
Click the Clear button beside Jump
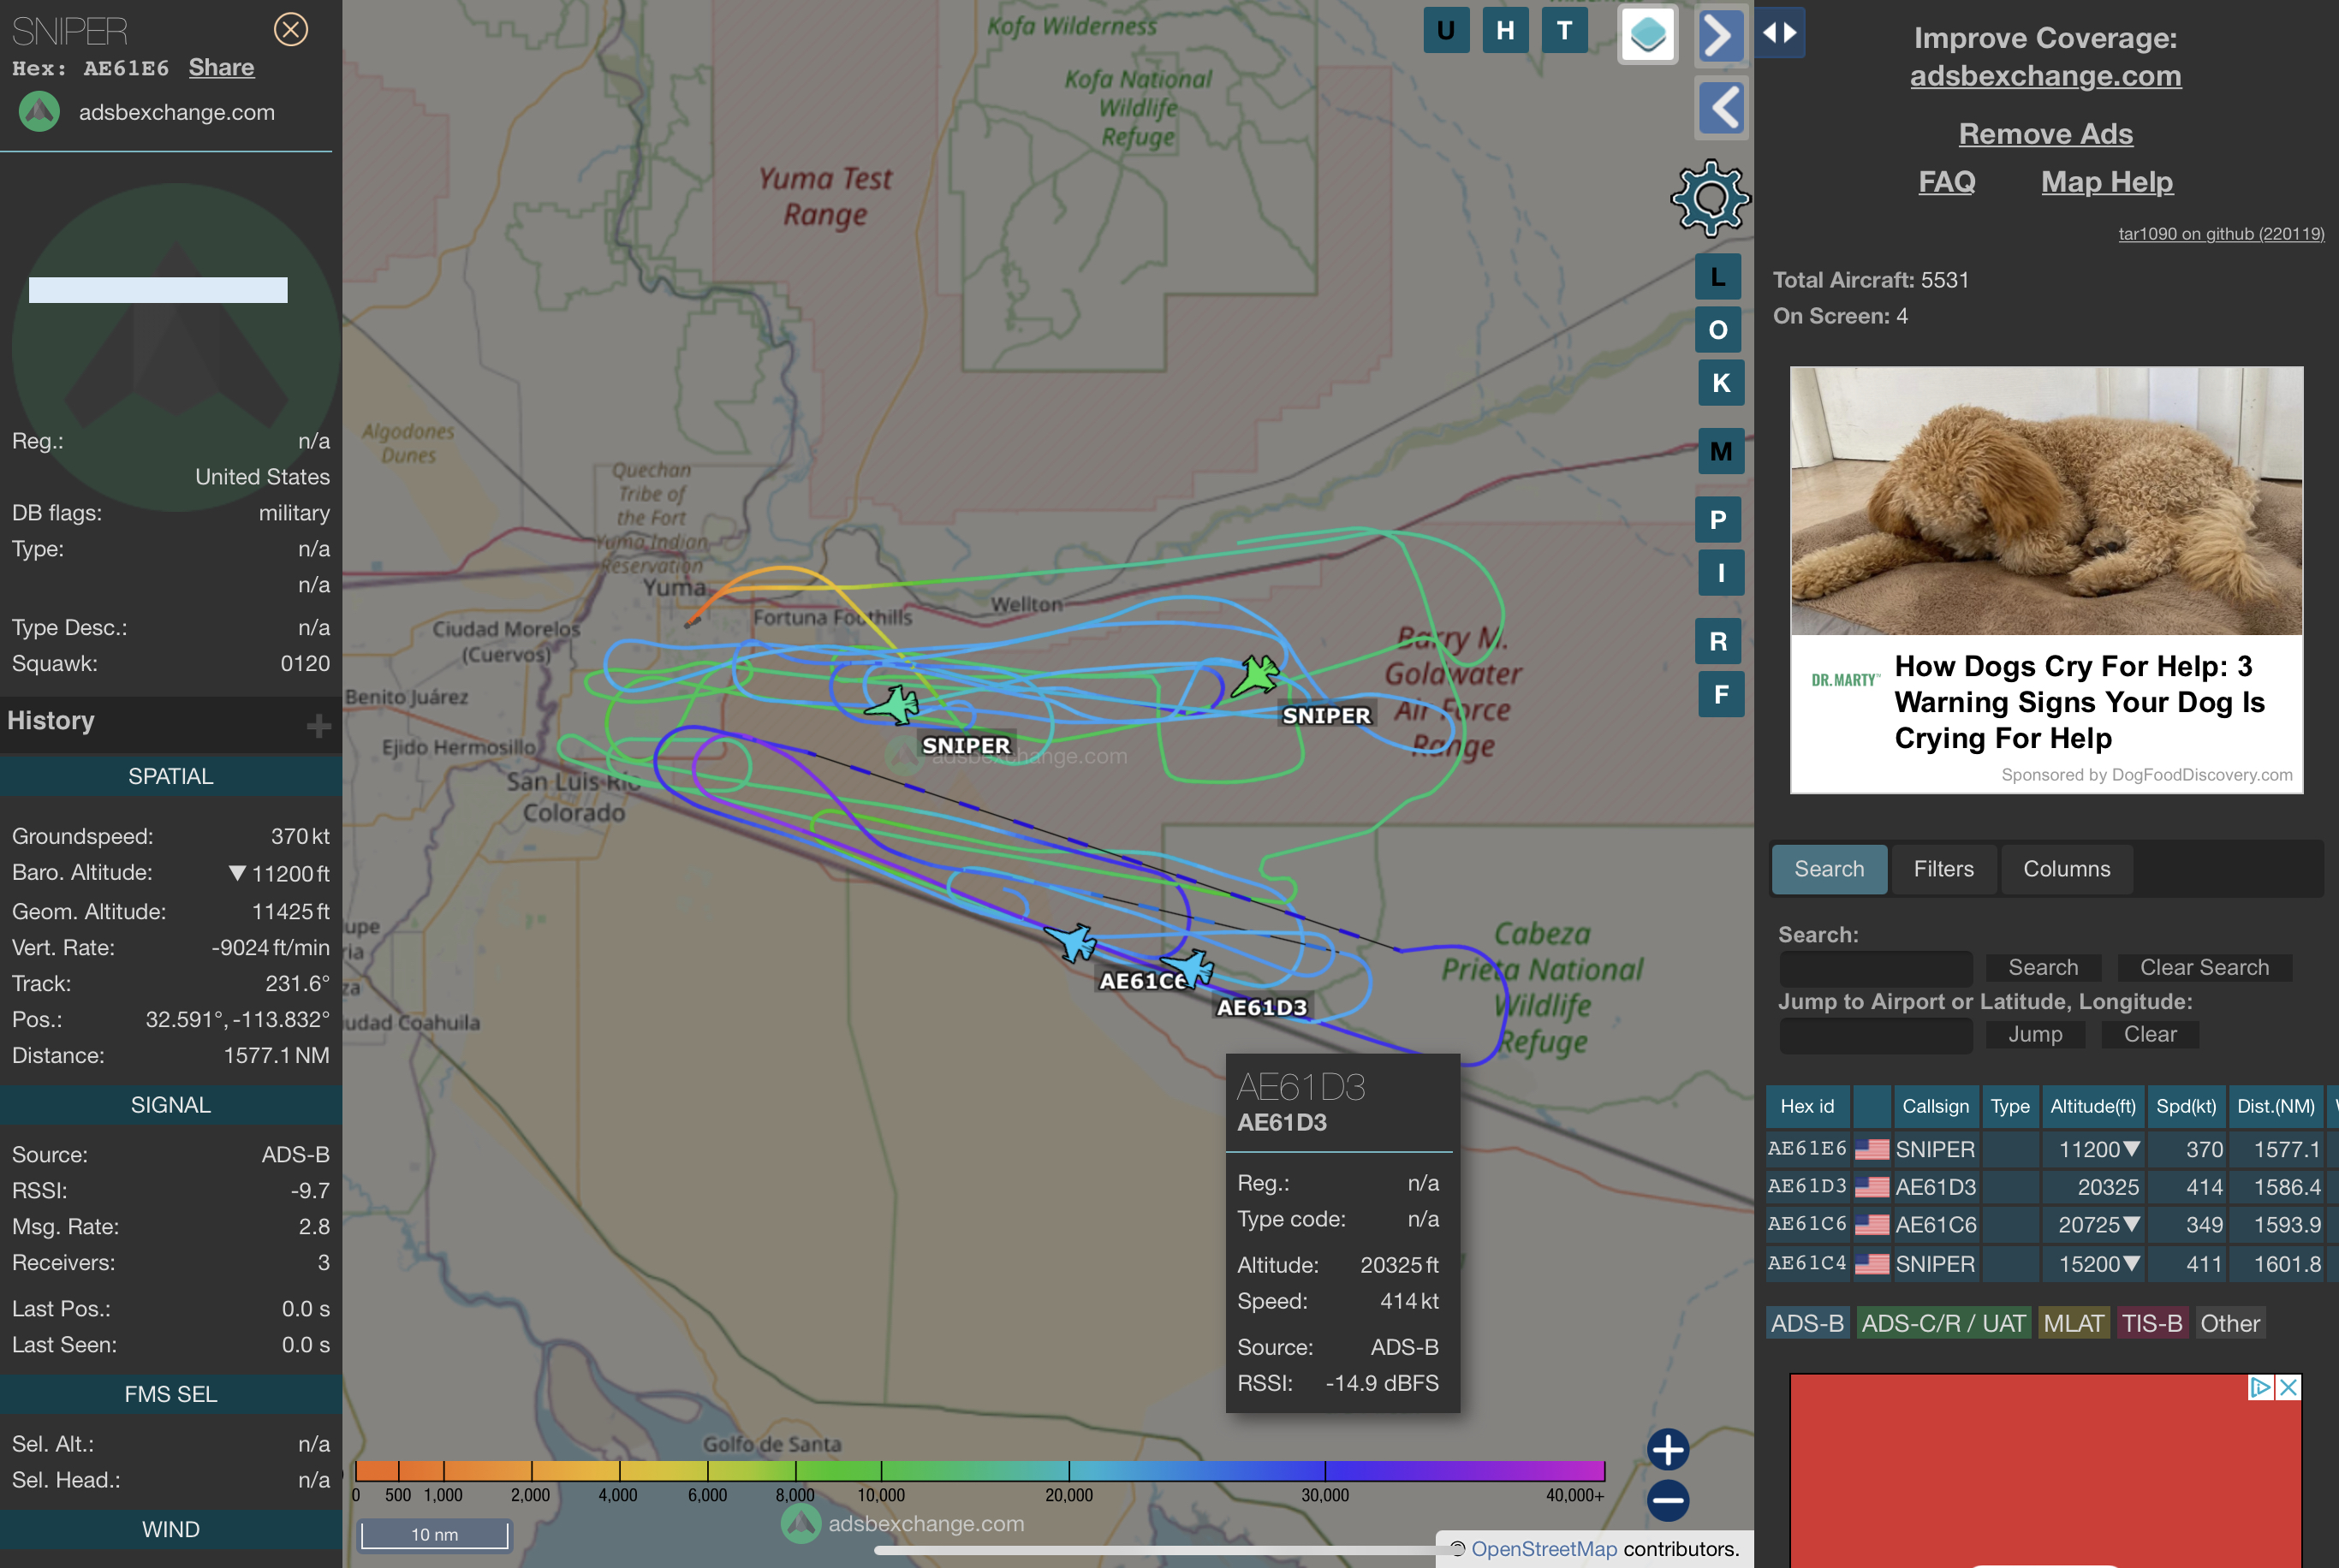pyautogui.click(x=2150, y=1035)
